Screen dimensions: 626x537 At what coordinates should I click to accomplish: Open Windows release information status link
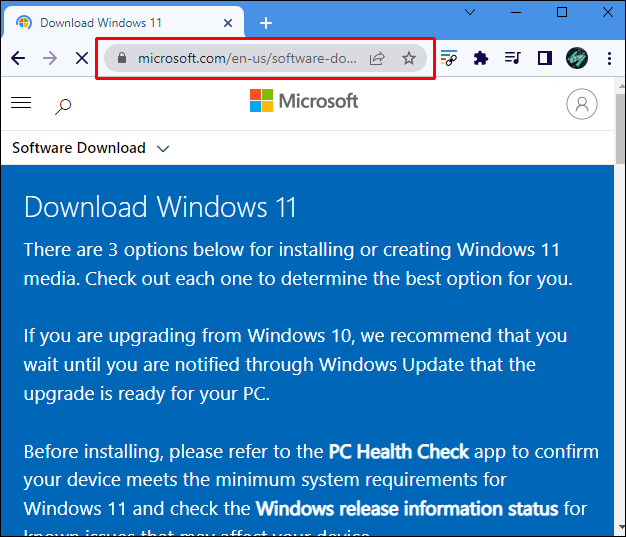tap(407, 509)
